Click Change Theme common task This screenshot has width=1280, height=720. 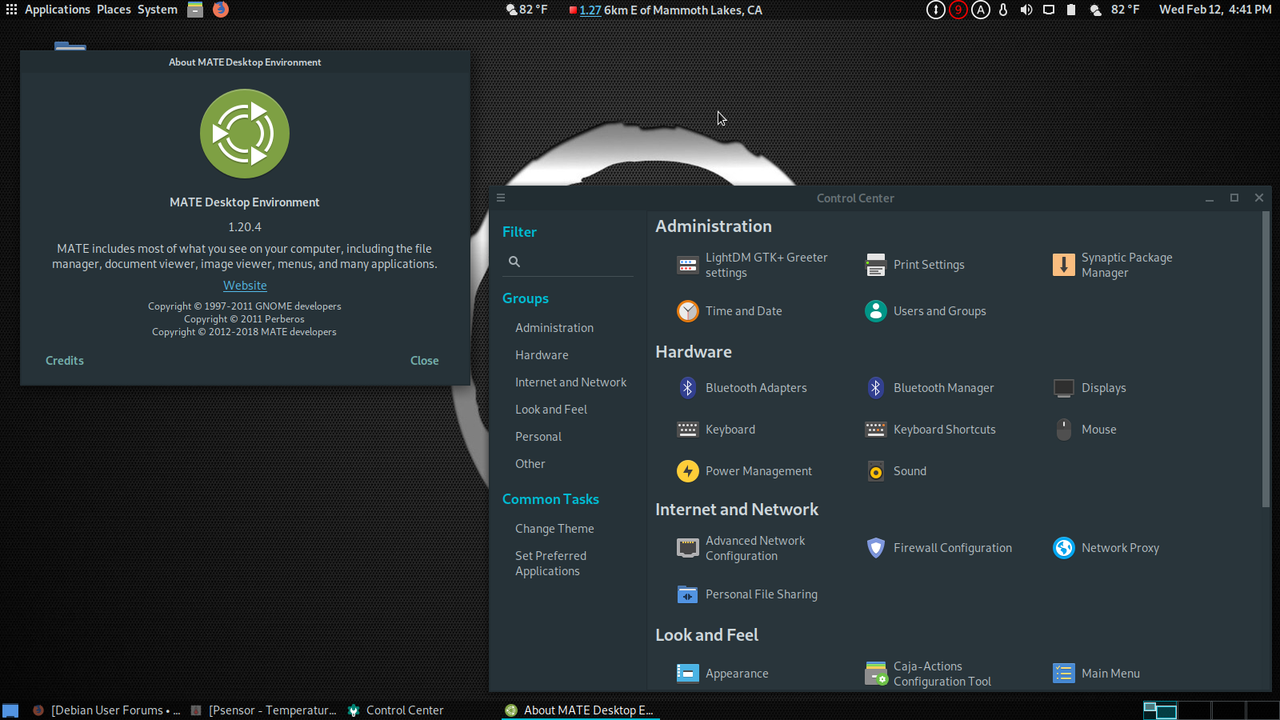tap(554, 529)
